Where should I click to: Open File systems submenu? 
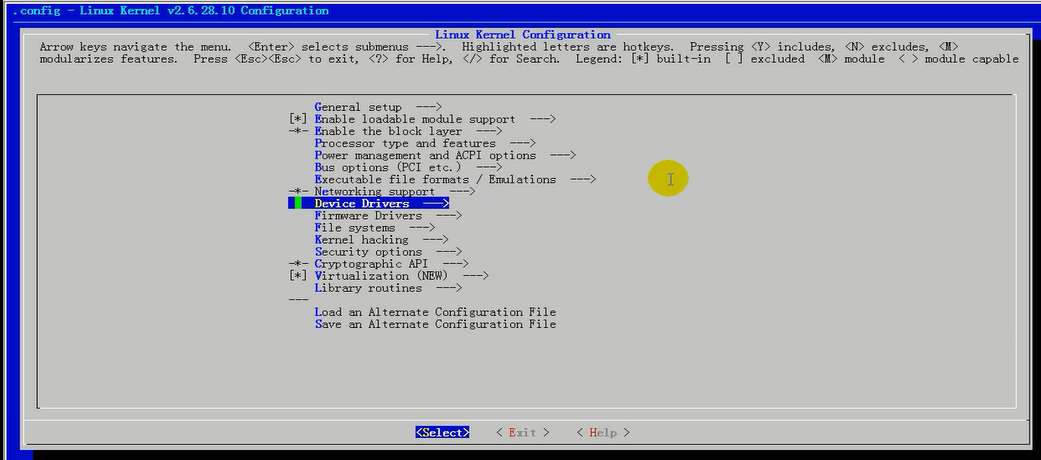(x=374, y=228)
